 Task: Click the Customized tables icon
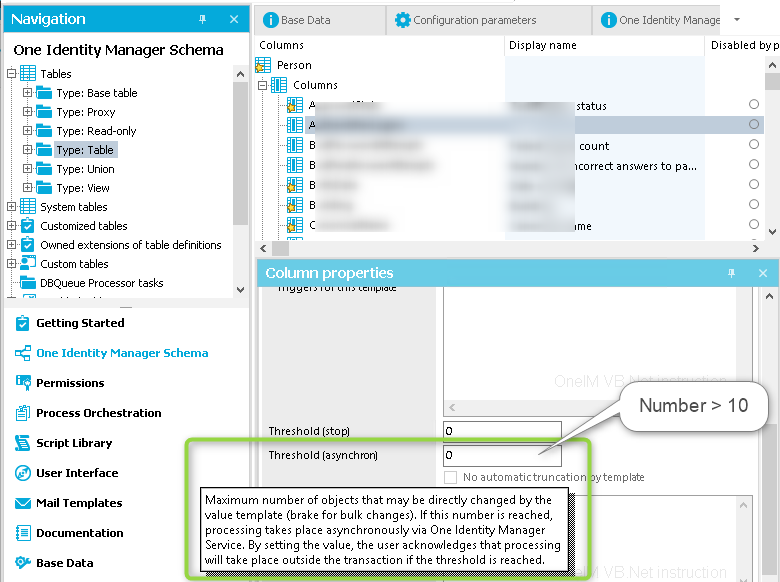point(28,226)
